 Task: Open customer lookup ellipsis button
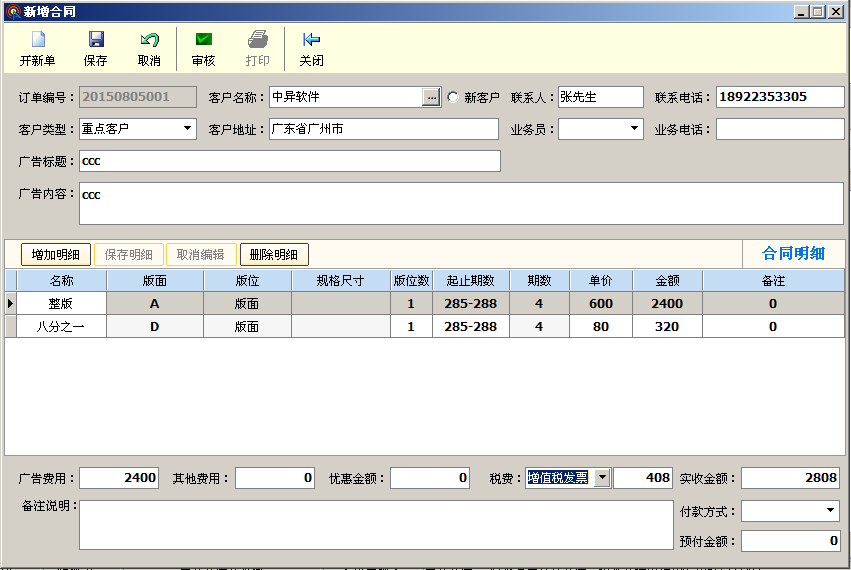coord(431,97)
